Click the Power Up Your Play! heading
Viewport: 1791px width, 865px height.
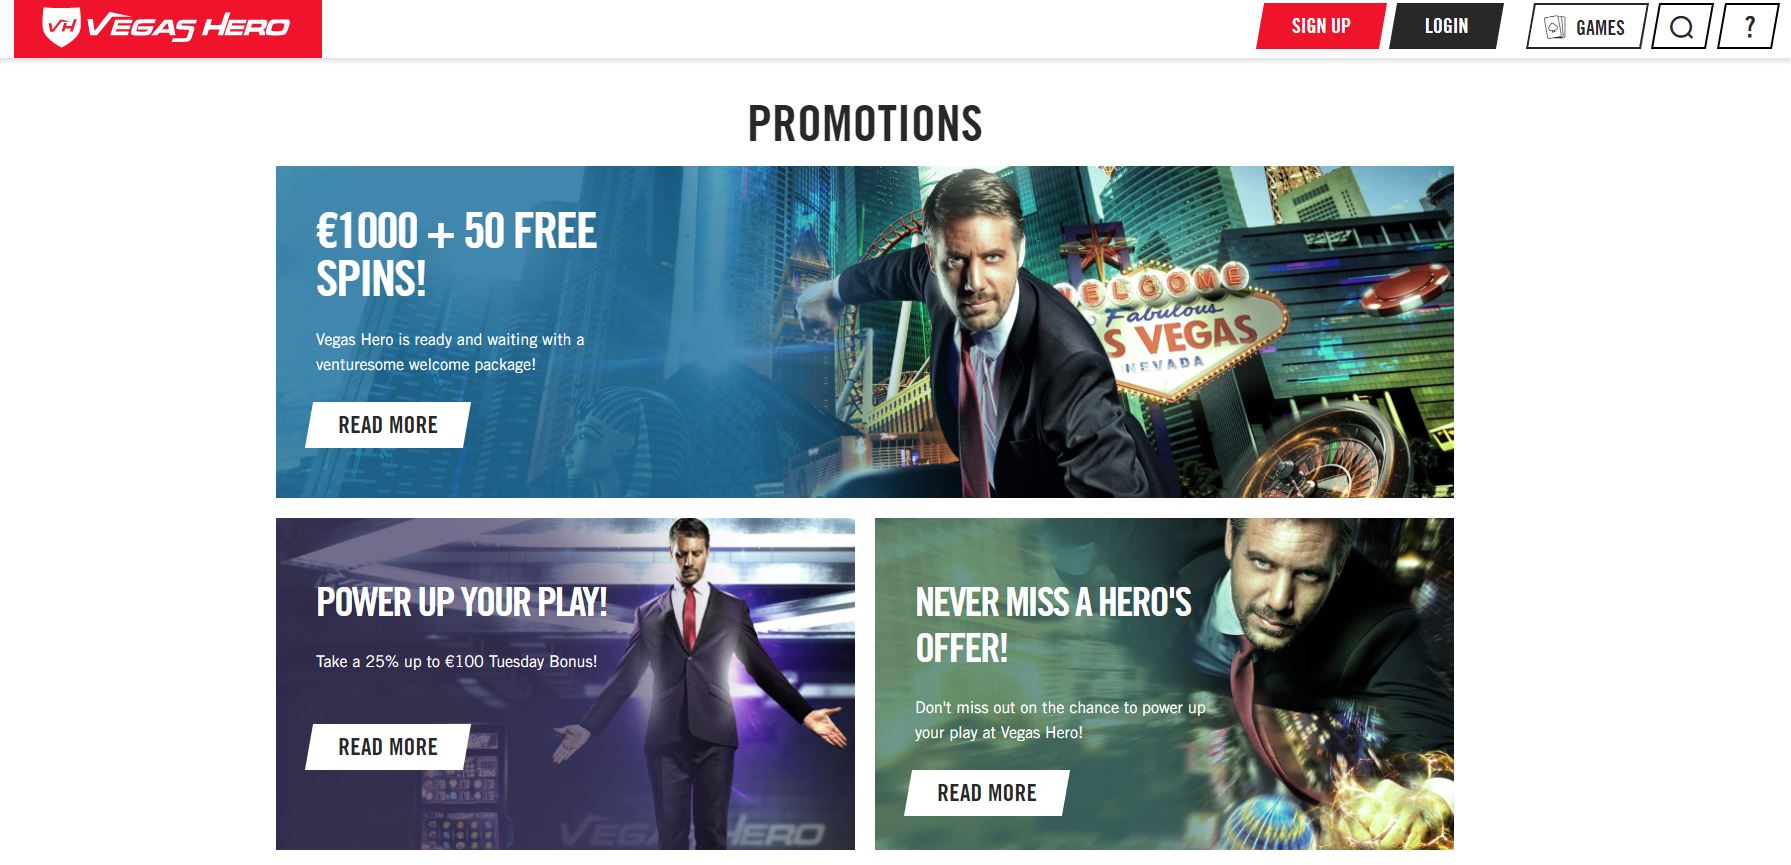coord(462,602)
